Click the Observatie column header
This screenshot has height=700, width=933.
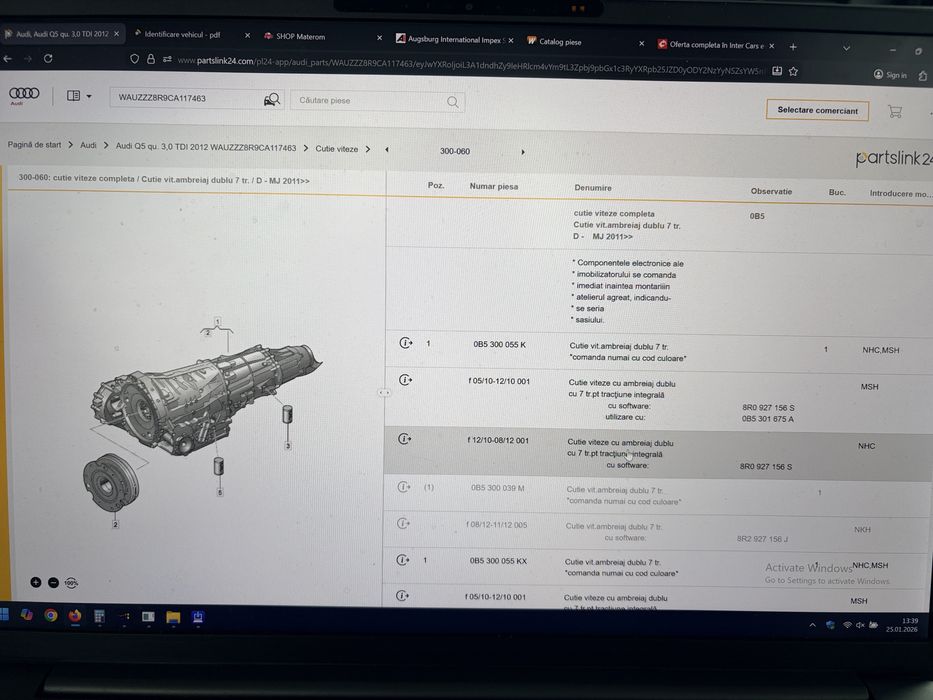tap(771, 191)
